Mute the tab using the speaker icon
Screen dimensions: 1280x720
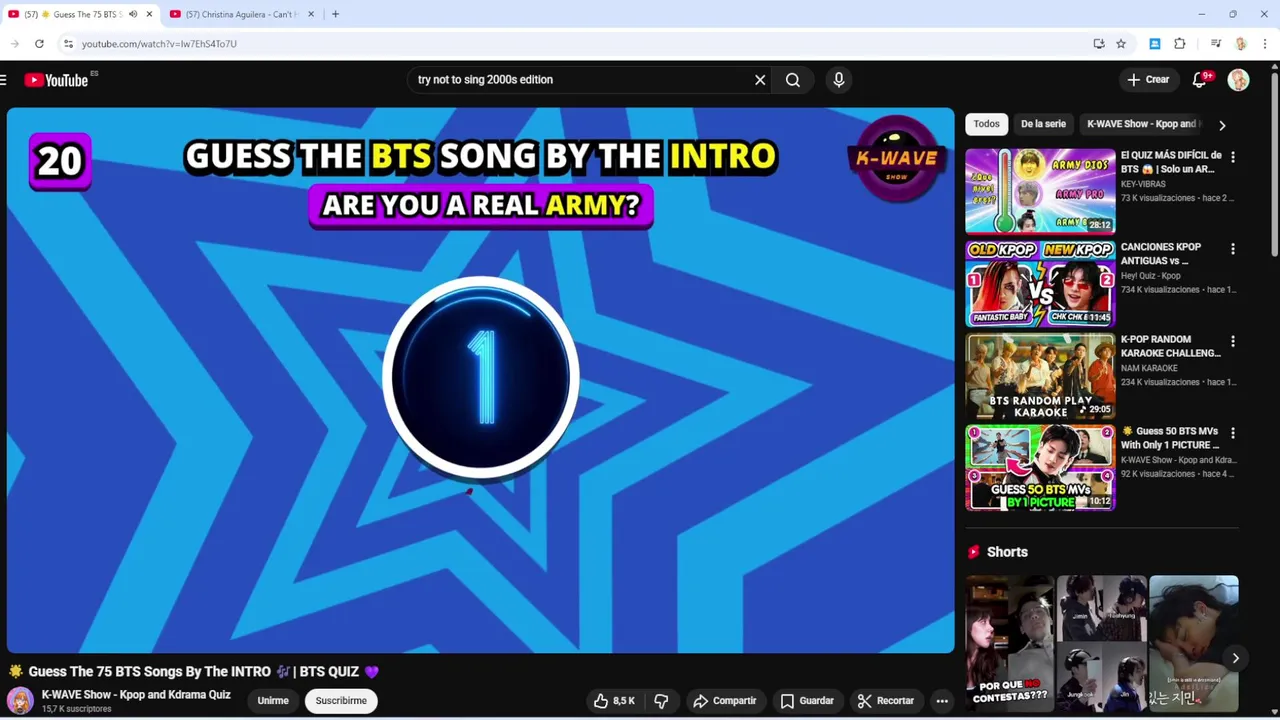click(133, 14)
